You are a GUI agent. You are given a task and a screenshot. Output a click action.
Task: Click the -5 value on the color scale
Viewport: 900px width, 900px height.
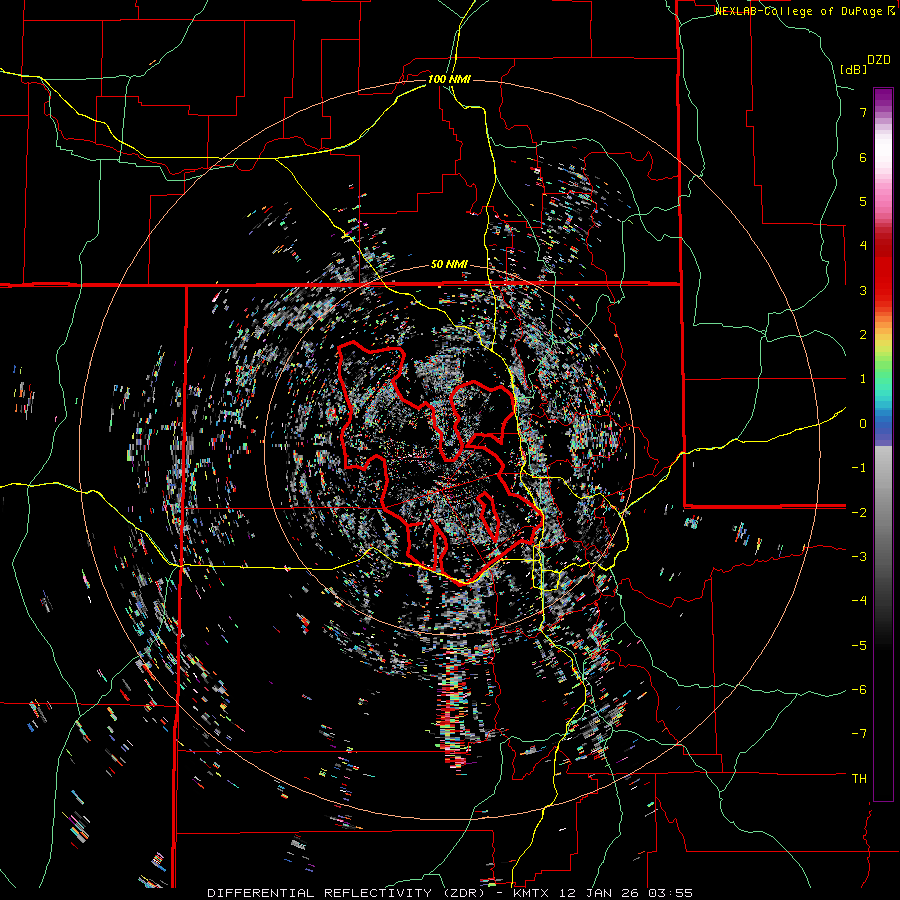pos(859,645)
